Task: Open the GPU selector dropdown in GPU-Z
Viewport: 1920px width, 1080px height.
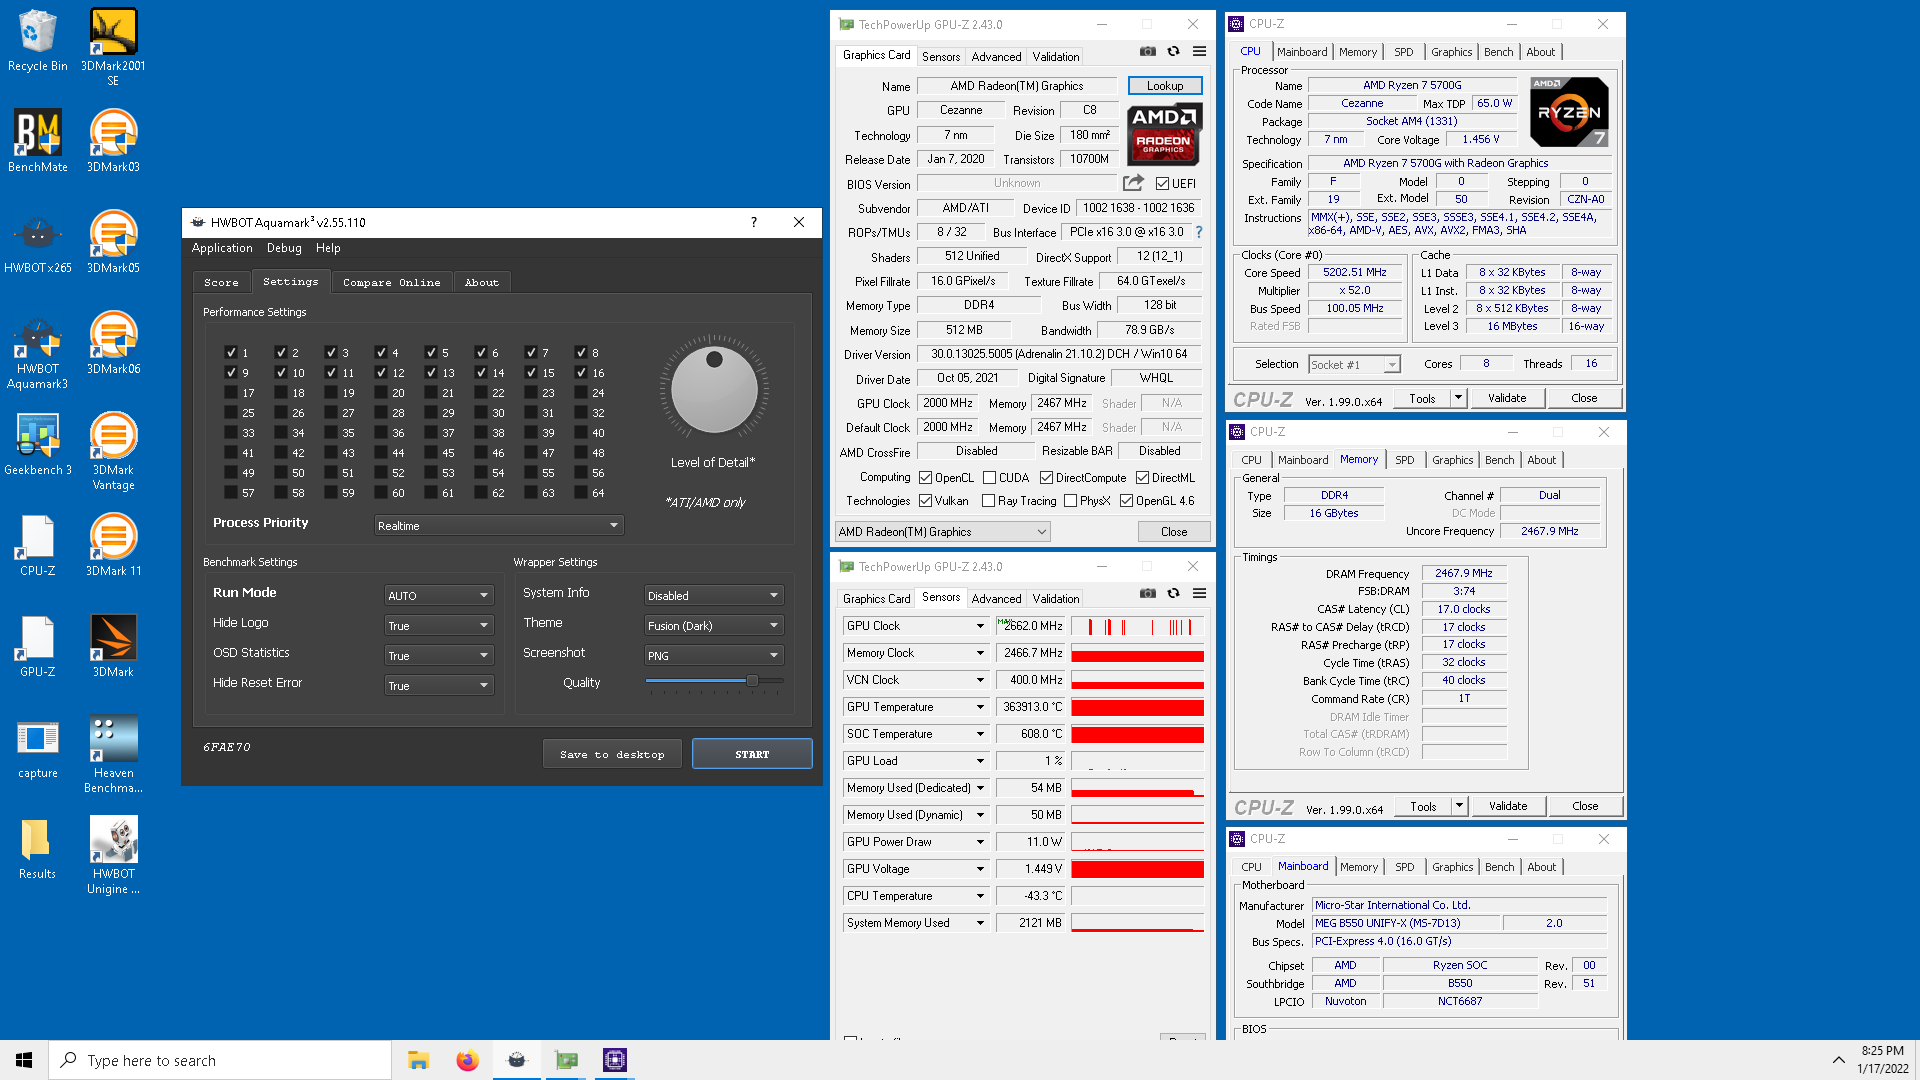Action: tap(943, 532)
